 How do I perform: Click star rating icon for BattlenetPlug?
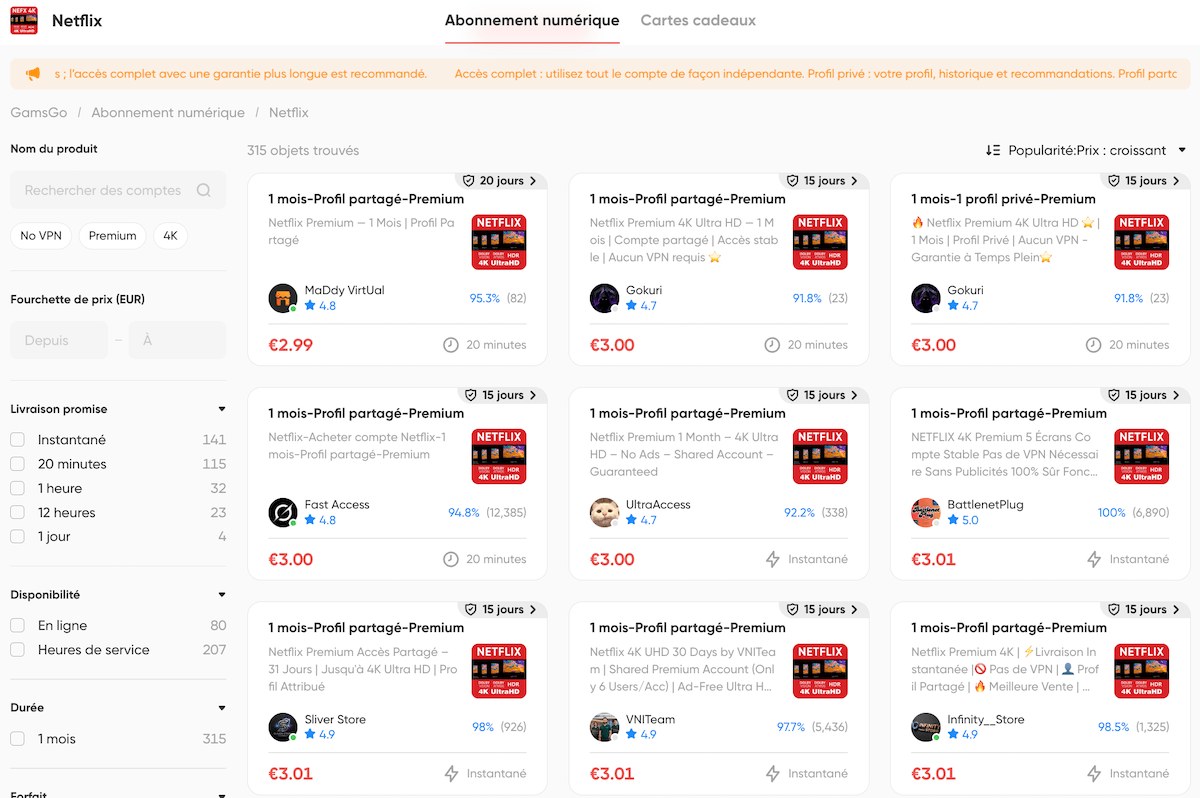pyautogui.click(x=953, y=520)
